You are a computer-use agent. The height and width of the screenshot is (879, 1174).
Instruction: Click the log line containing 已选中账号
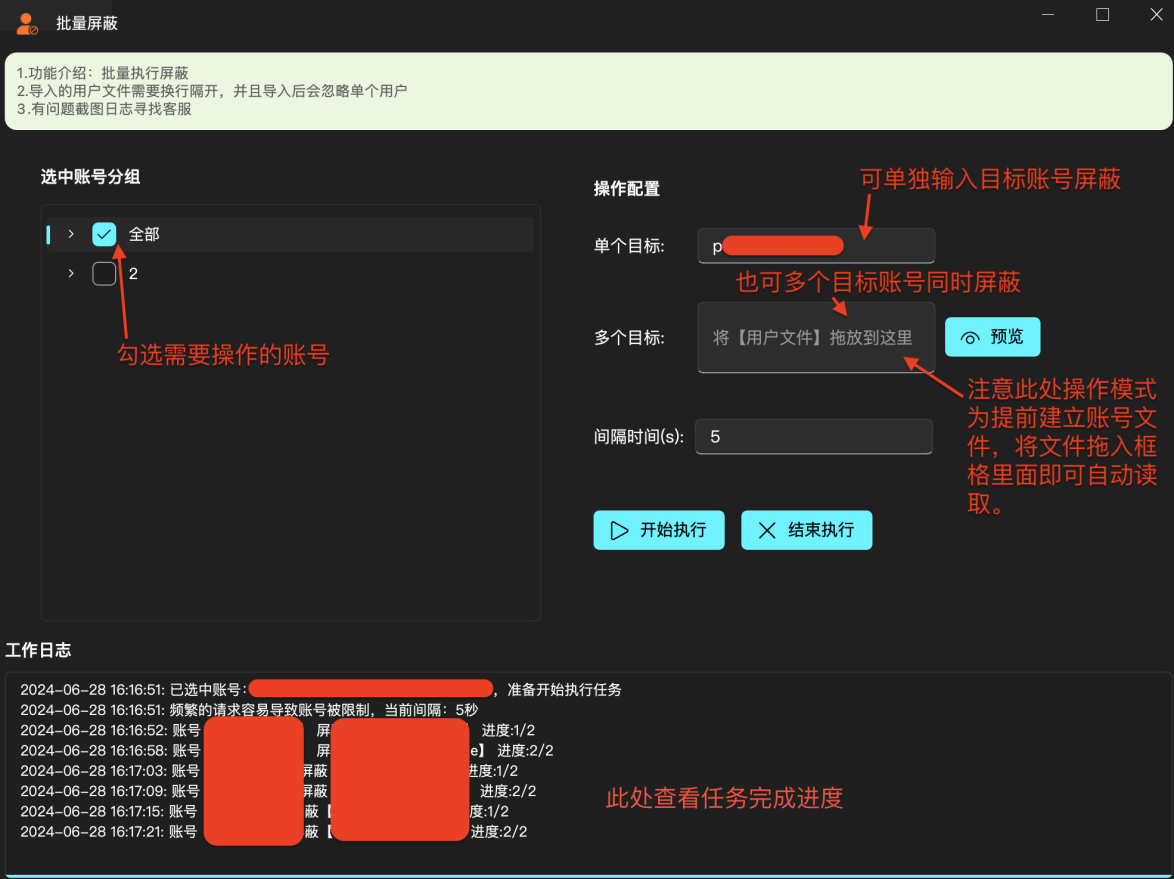(320, 690)
